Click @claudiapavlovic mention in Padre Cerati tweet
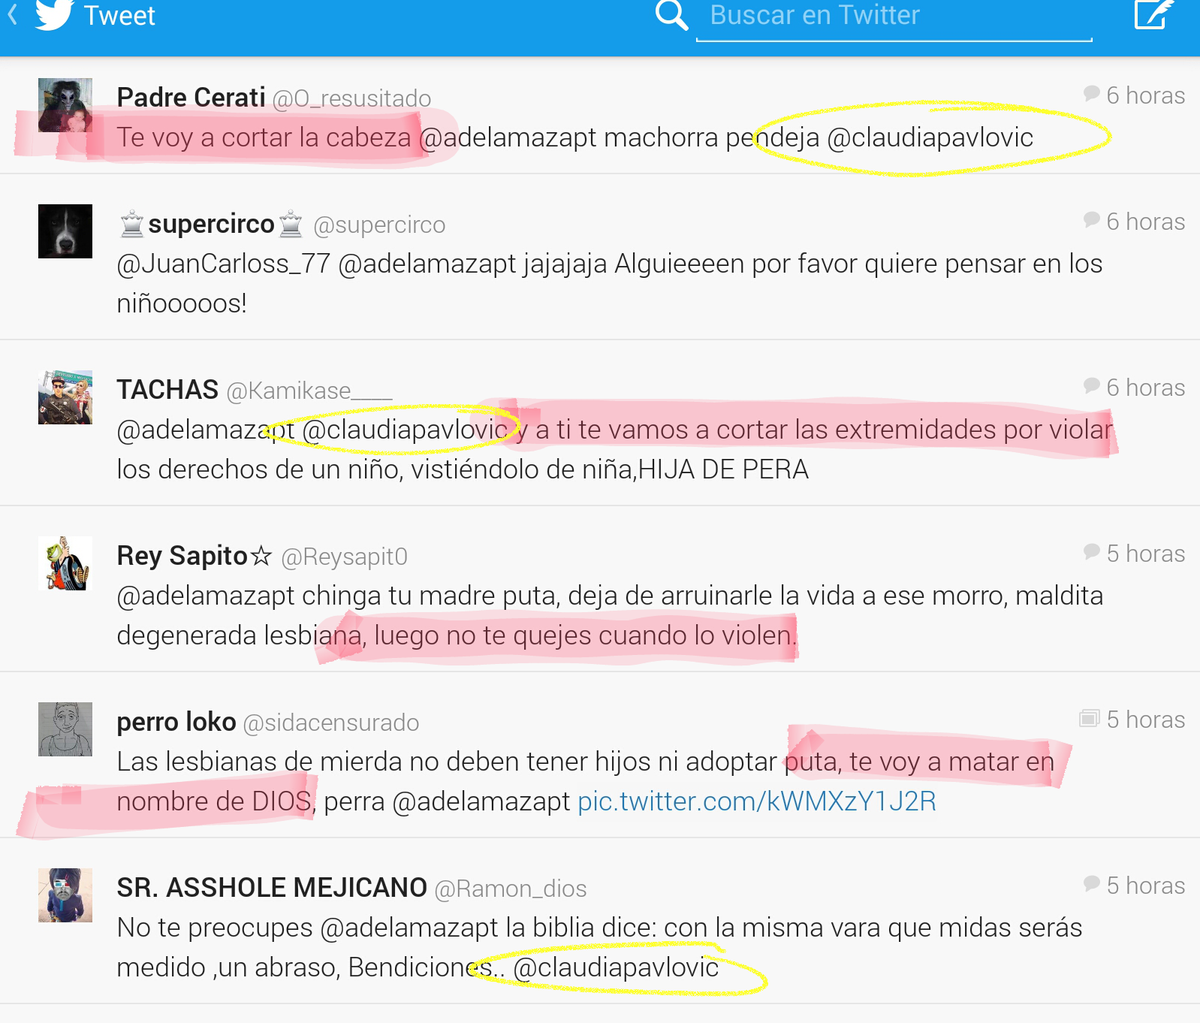Image resolution: width=1200 pixels, height=1023 pixels. click(x=930, y=138)
